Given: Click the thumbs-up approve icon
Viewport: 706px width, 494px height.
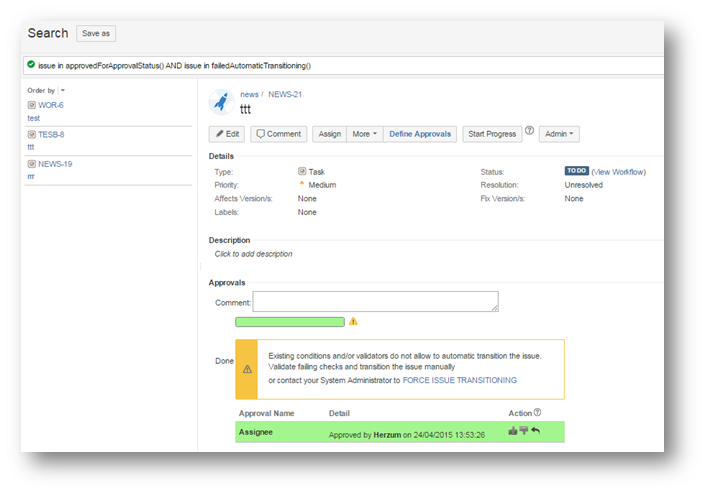Looking at the screenshot, I should (513, 431).
